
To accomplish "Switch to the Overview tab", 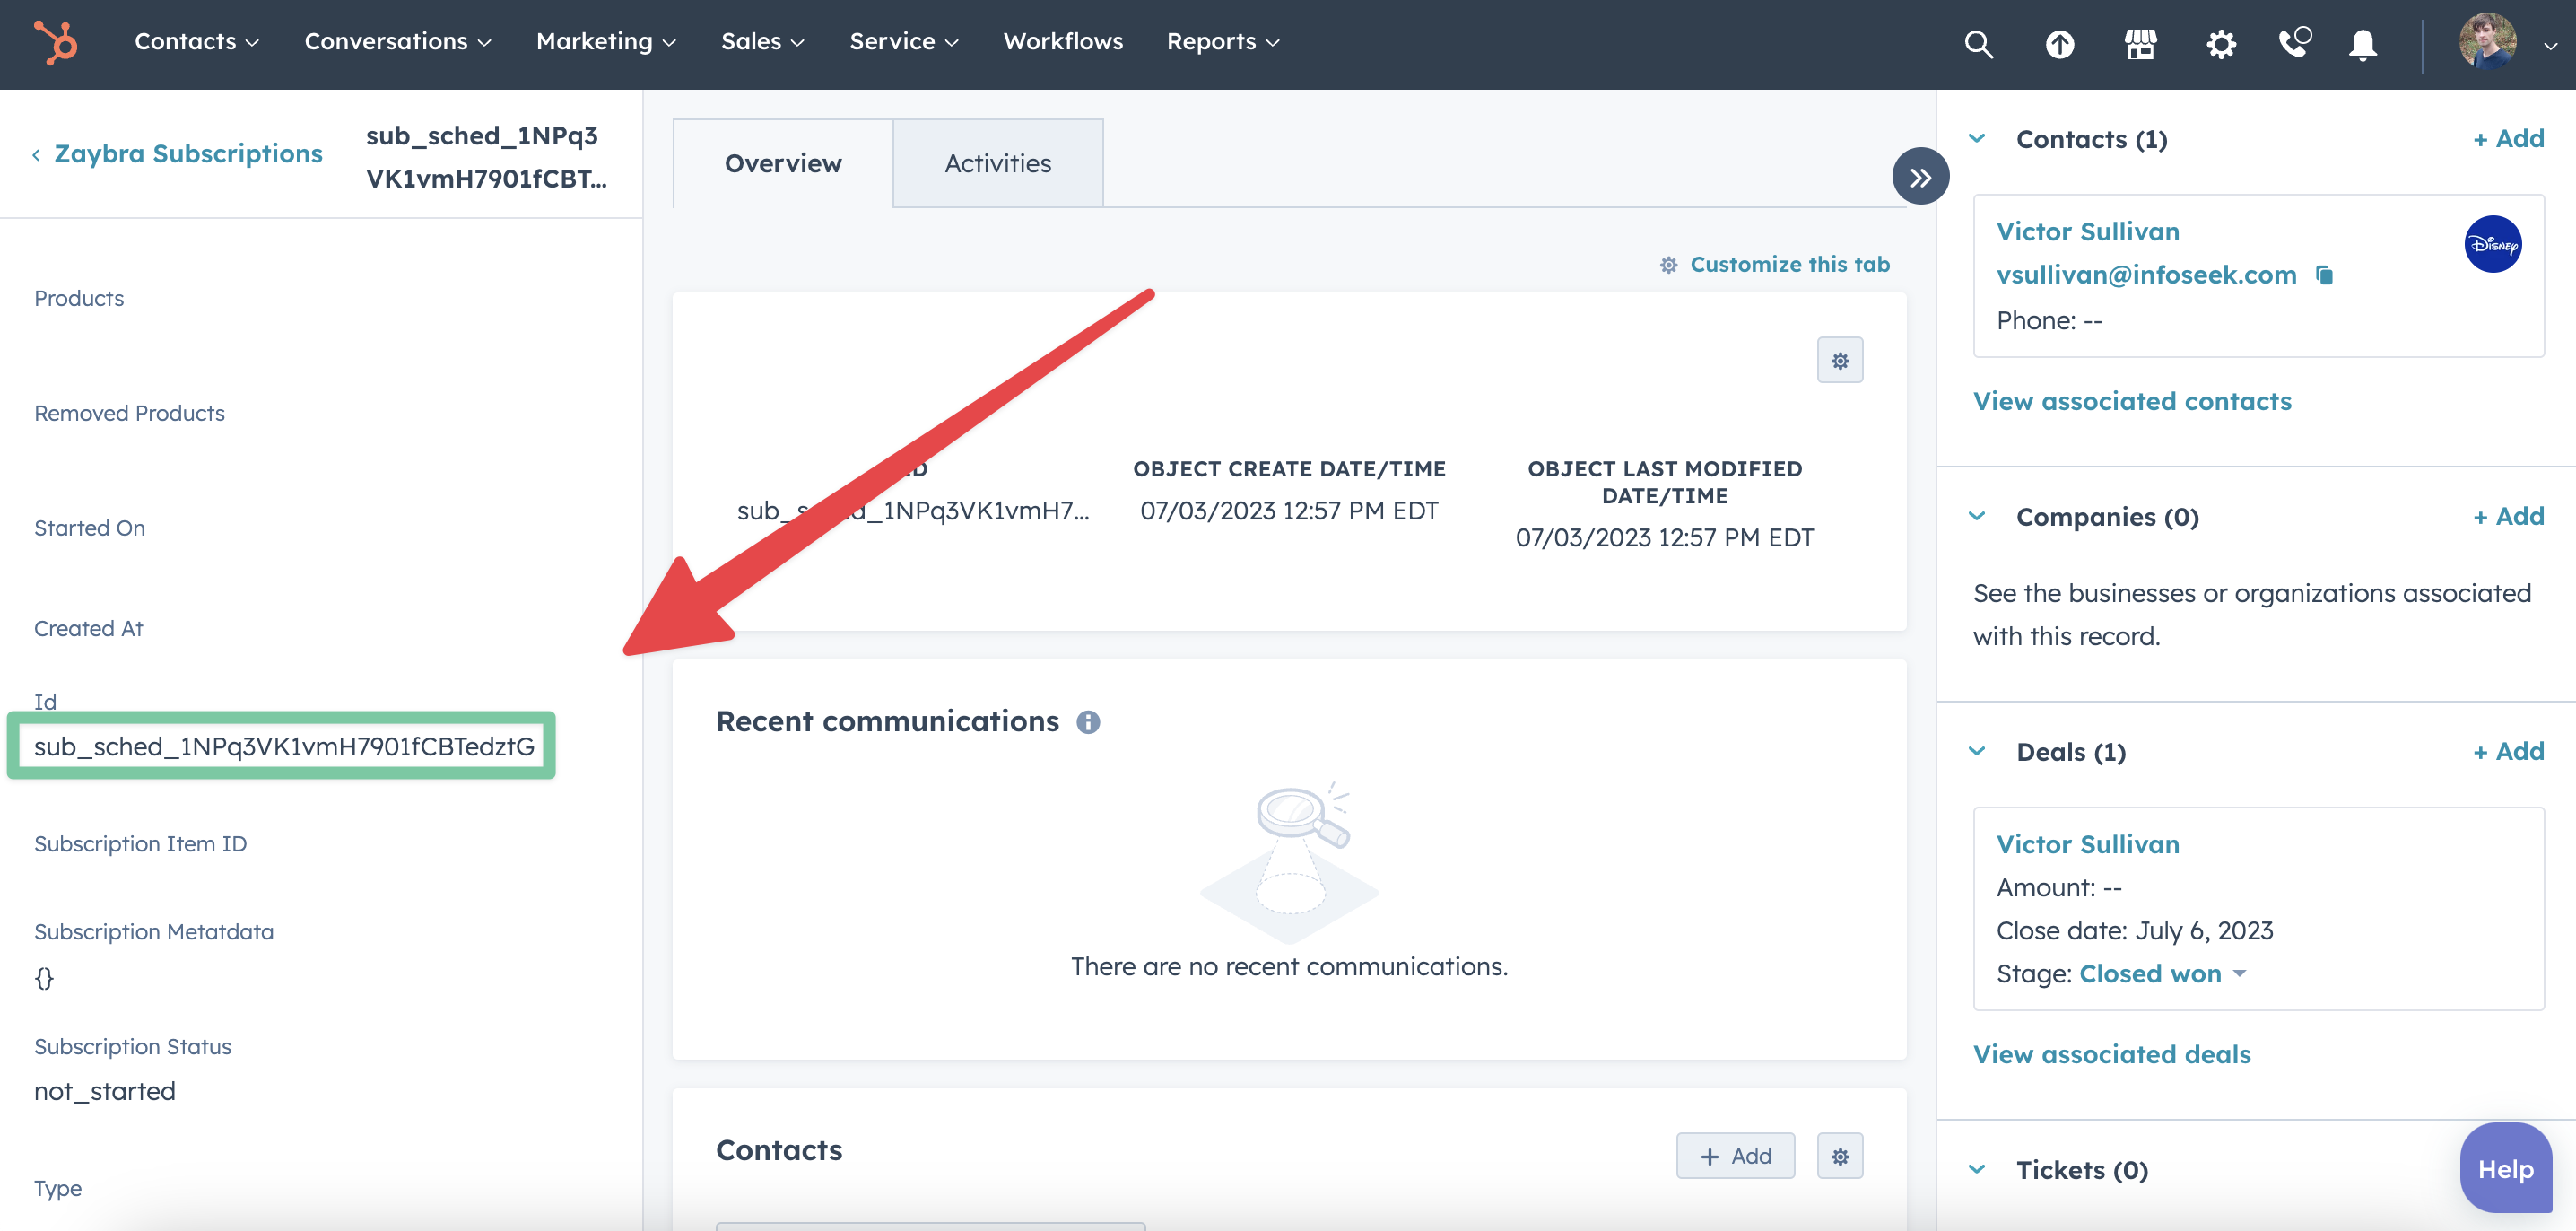I will tap(782, 162).
